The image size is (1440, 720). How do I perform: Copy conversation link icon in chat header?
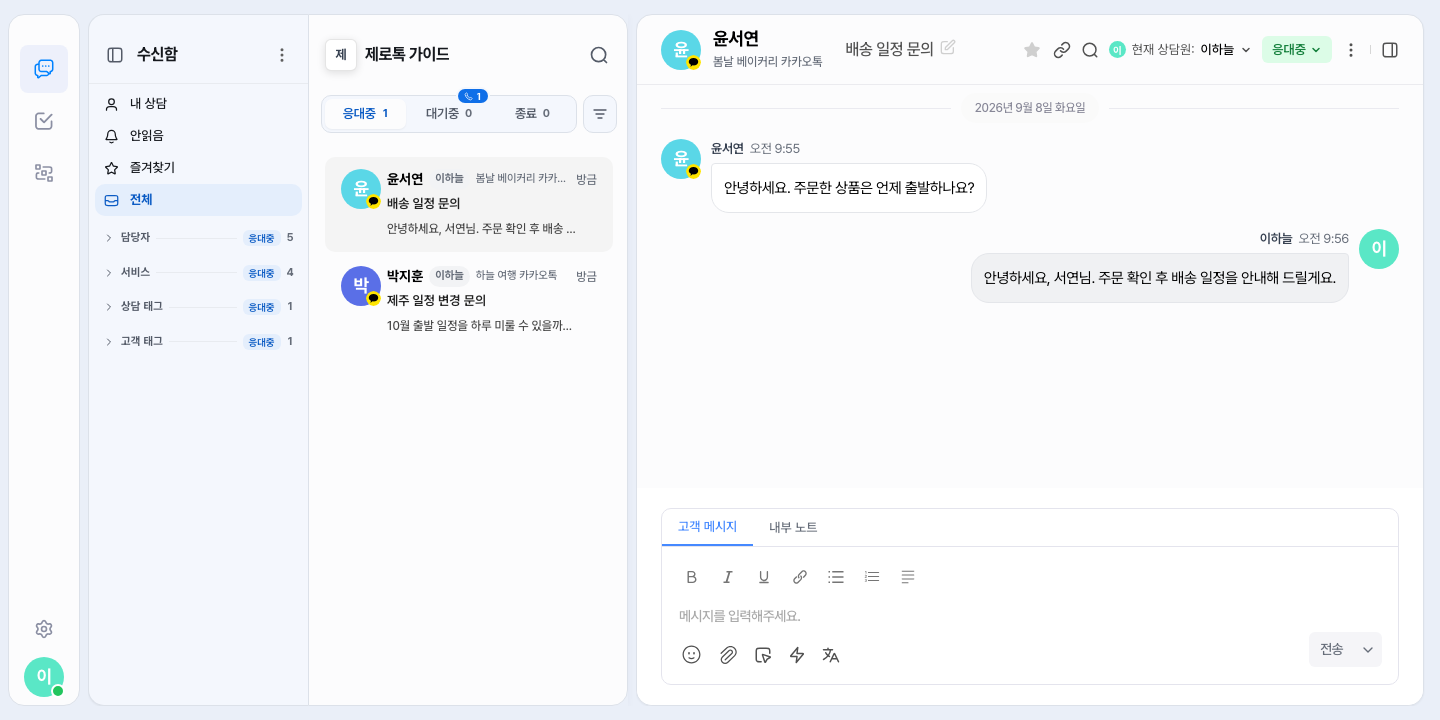1062,50
